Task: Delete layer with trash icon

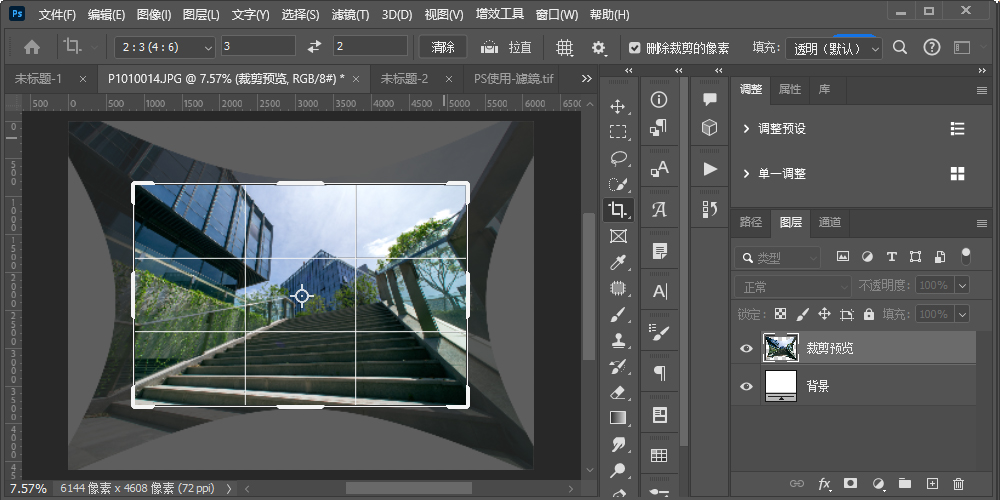Action: click(x=959, y=484)
